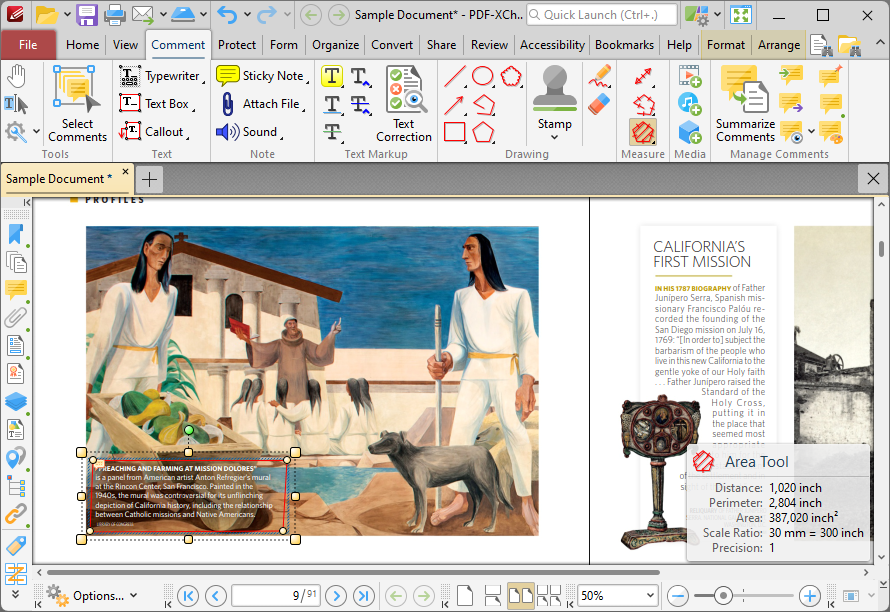Image resolution: width=890 pixels, height=612 pixels.
Task: Collapse the ribbon with the chevron
Action: pyautogui.click(x=880, y=43)
